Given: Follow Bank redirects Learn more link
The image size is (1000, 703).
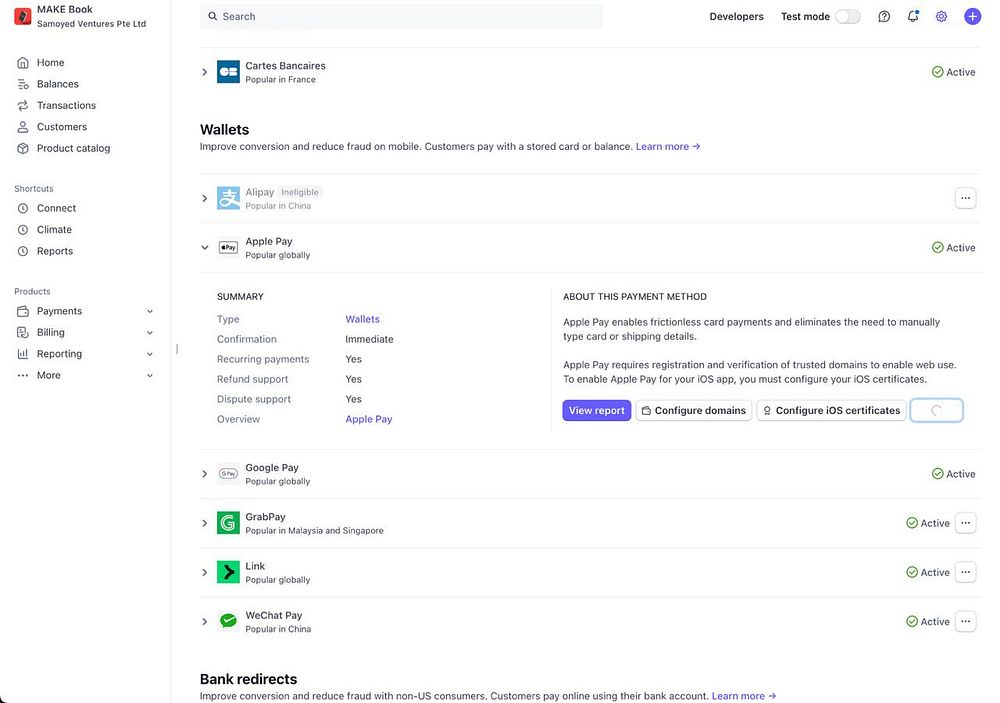Looking at the screenshot, I should tap(744, 696).
